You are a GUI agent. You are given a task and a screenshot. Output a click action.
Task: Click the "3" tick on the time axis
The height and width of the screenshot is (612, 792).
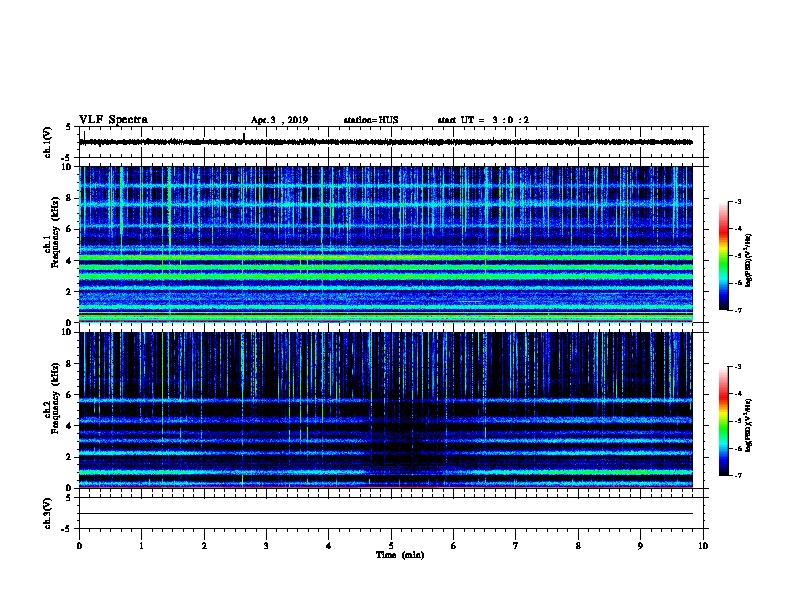click(266, 546)
